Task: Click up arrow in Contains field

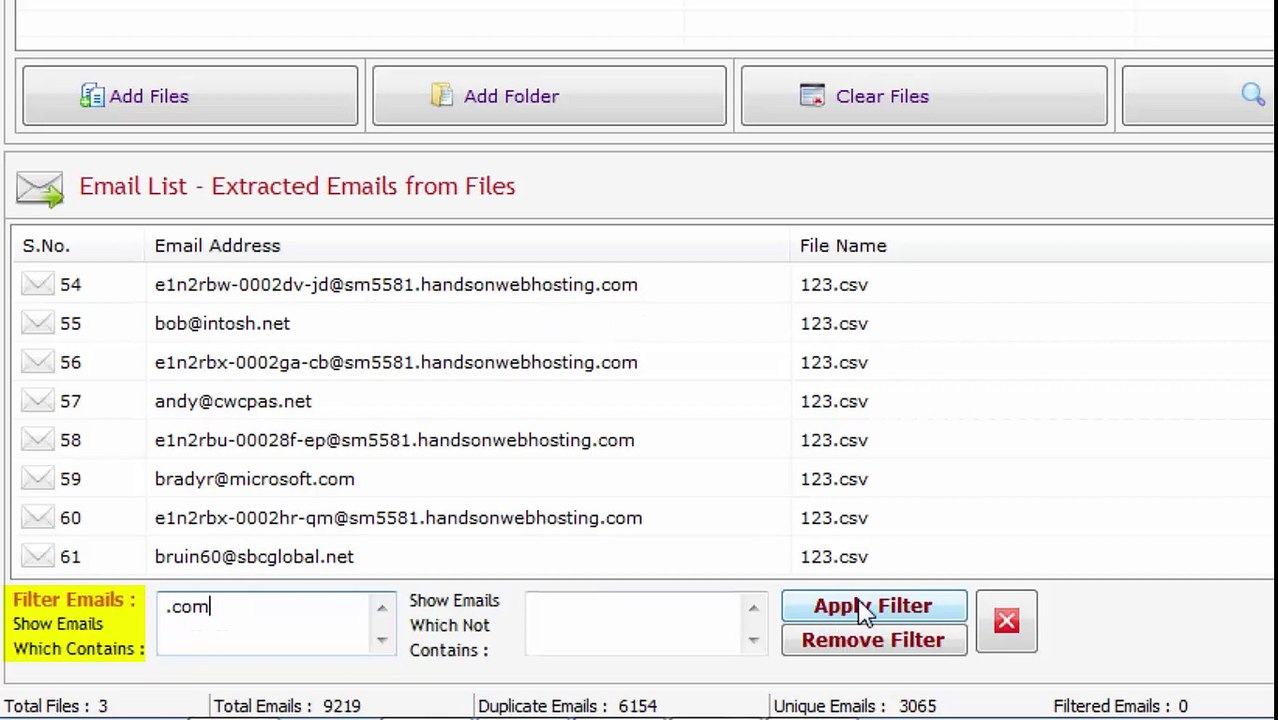Action: coord(382,608)
